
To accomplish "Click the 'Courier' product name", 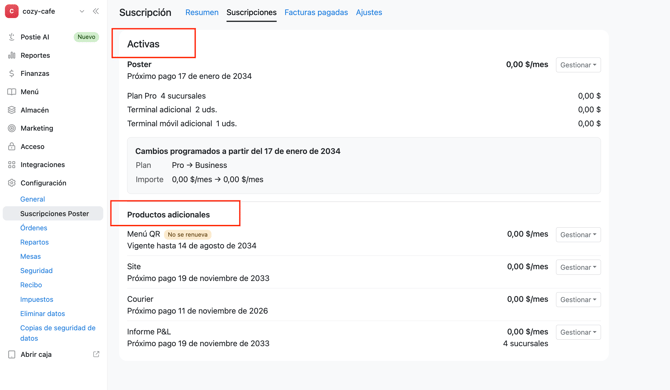I will pos(140,299).
